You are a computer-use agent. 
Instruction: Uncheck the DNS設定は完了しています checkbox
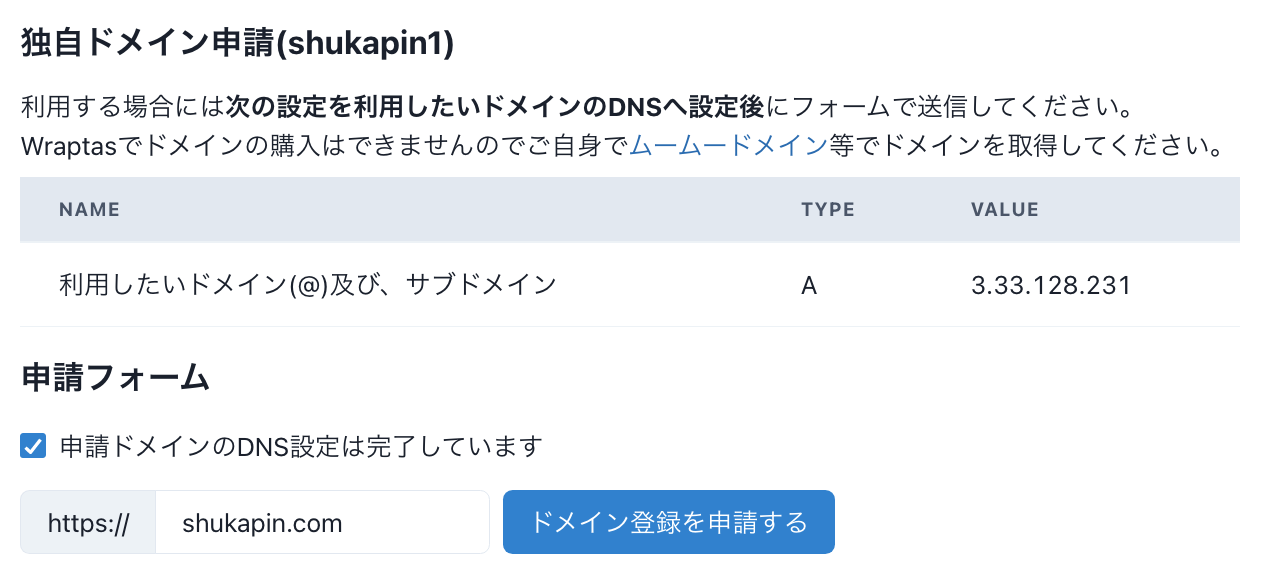point(34,446)
